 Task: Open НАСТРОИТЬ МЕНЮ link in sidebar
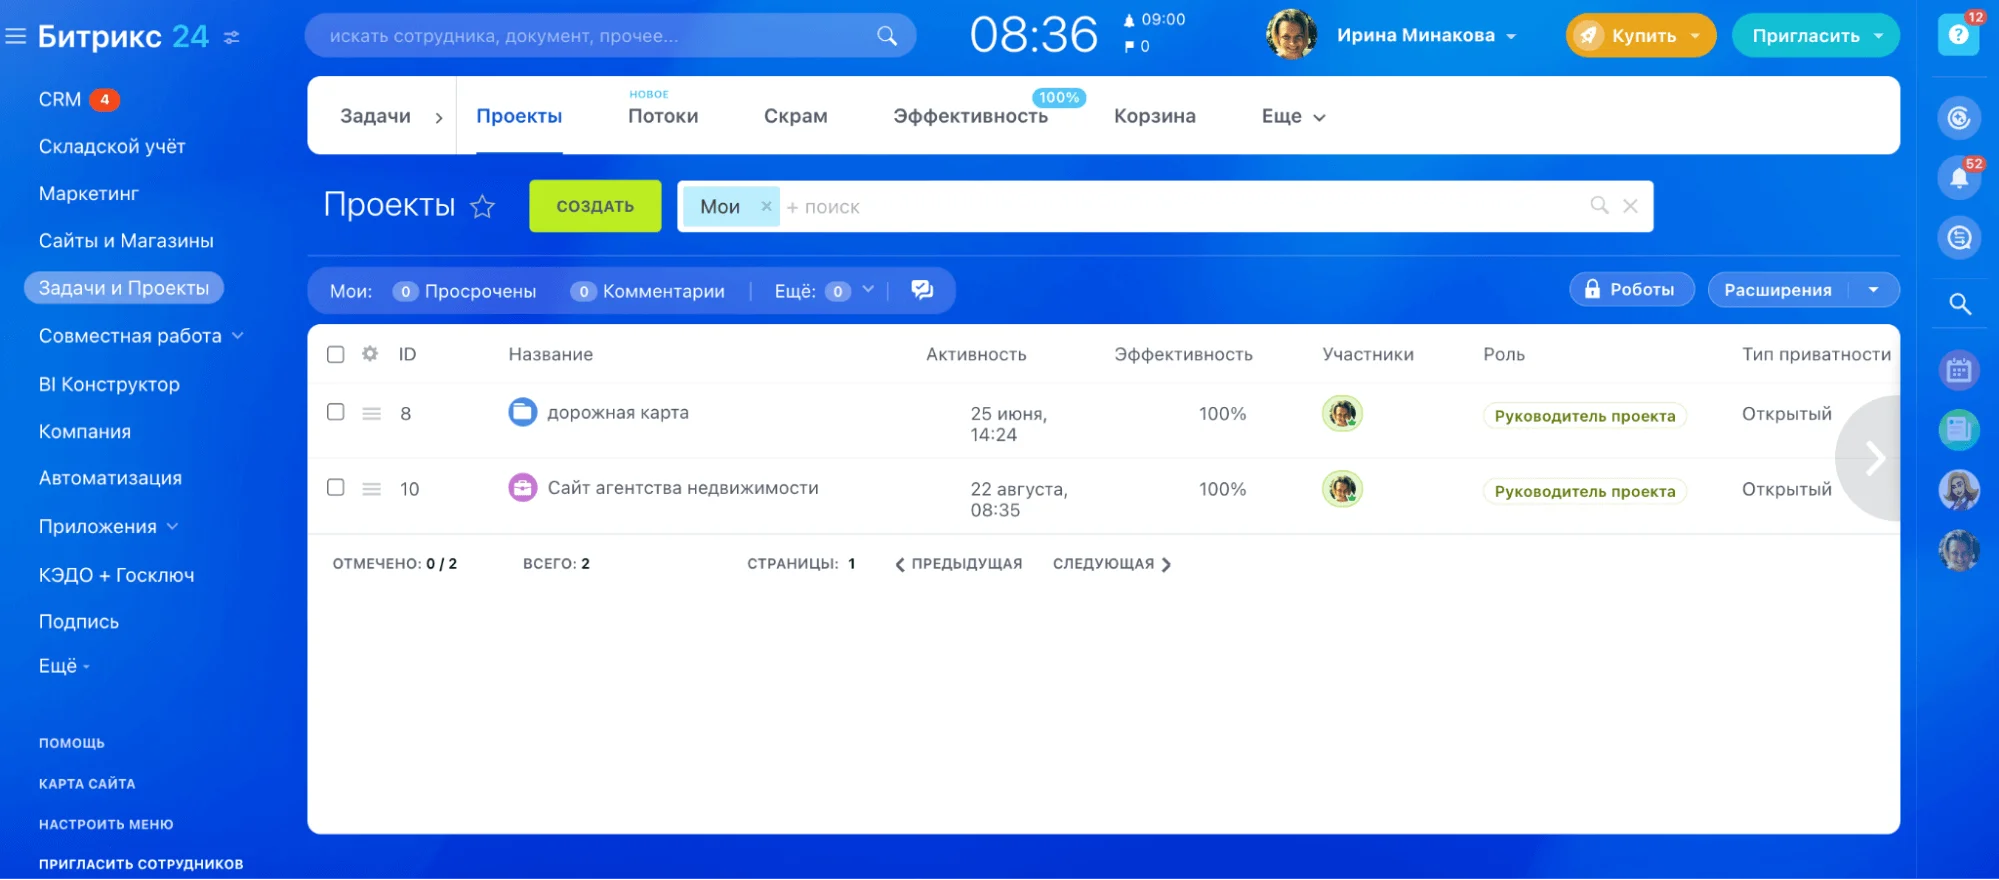click(x=106, y=825)
